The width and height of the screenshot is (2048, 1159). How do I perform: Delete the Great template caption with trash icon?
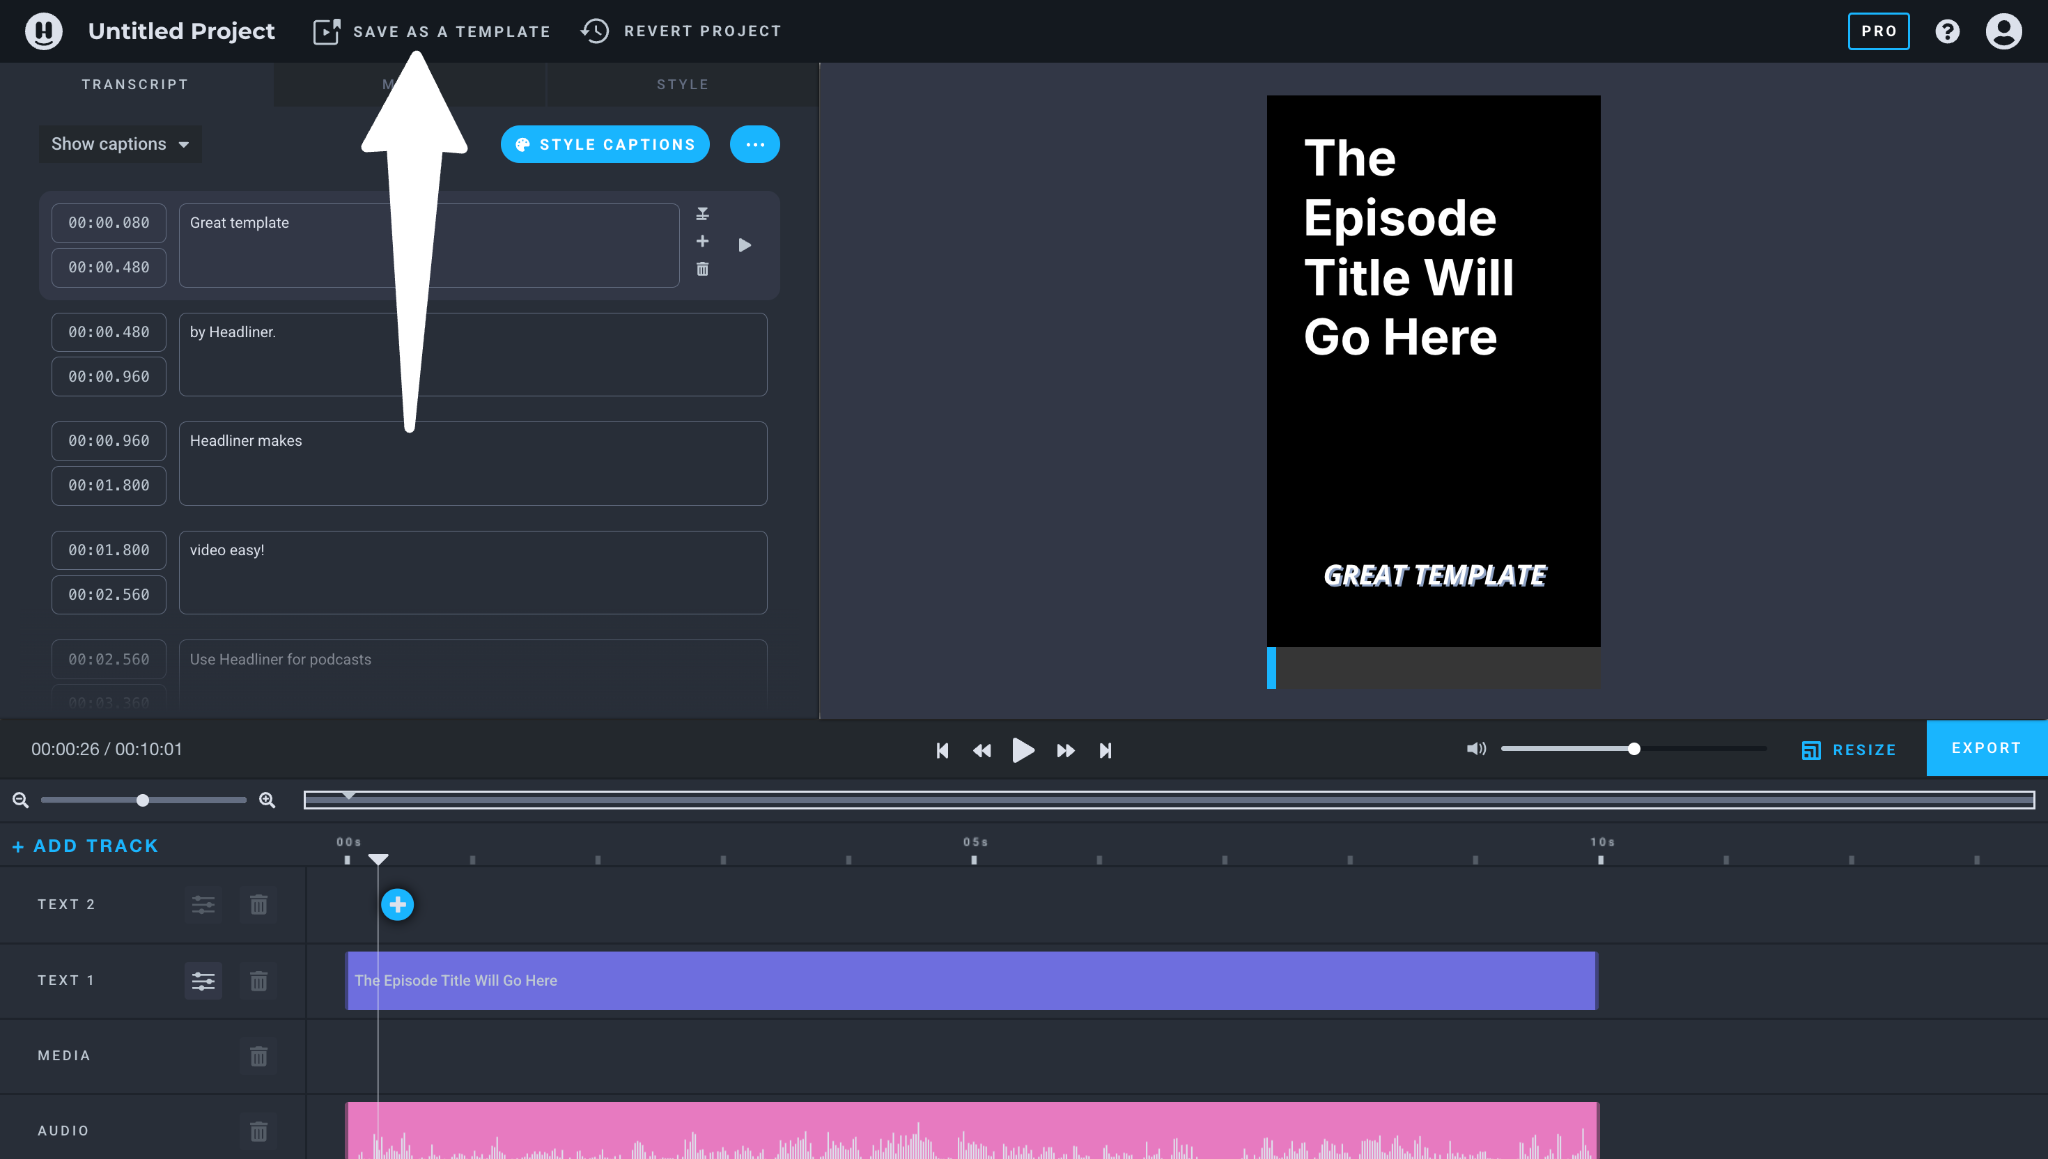point(702,269)
